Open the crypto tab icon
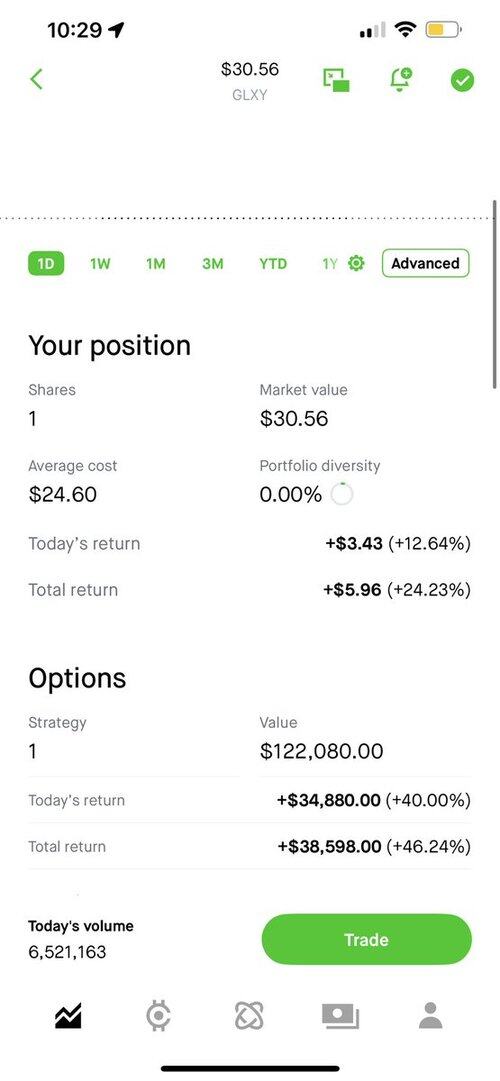Viewport: 500px width, 1081px height. (x=159, y=1016)
